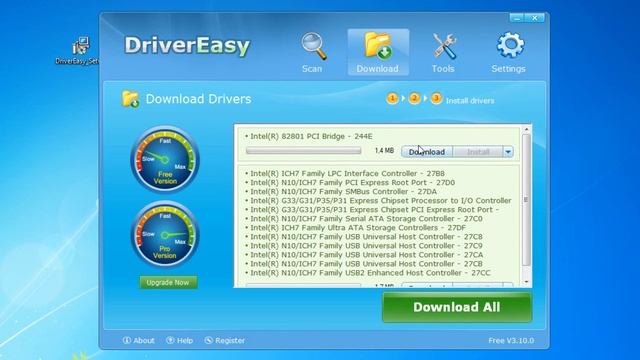
Task: Select 'Express Chipset Processor to I/O Controller' row
Action: pos(378,200)
